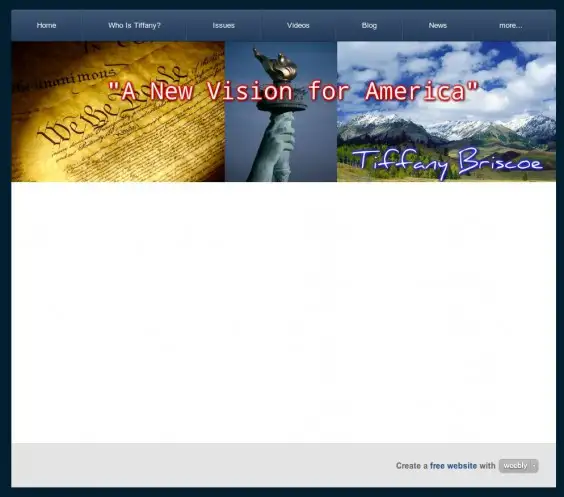Visit the Blog page

point(369,26)
